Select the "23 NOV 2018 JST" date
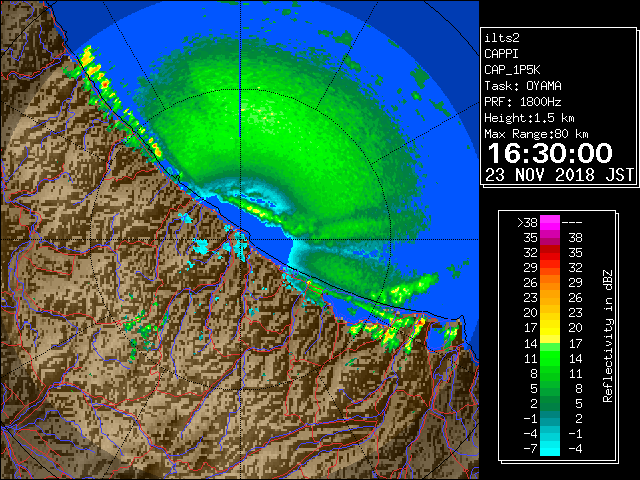The height and width of the screenshot is (480, 640). [560, 175]
